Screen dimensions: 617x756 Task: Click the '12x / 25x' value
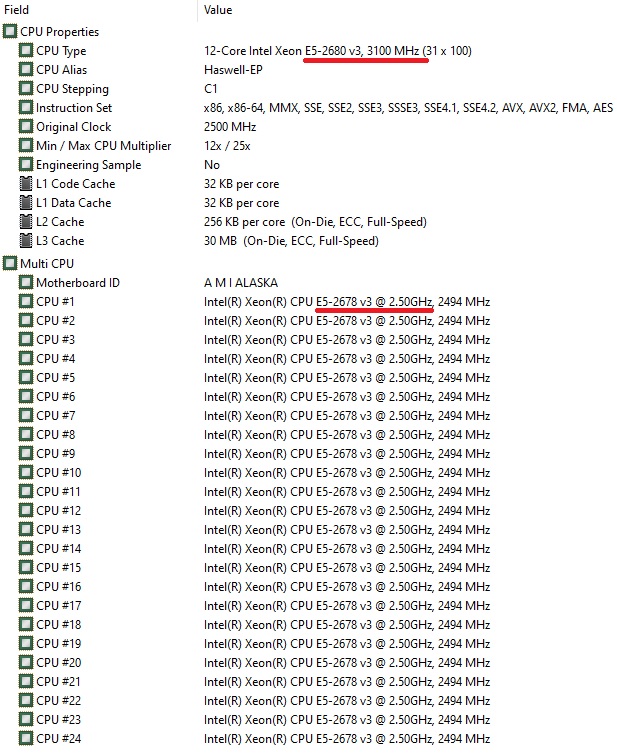click(x=227, y=146)
